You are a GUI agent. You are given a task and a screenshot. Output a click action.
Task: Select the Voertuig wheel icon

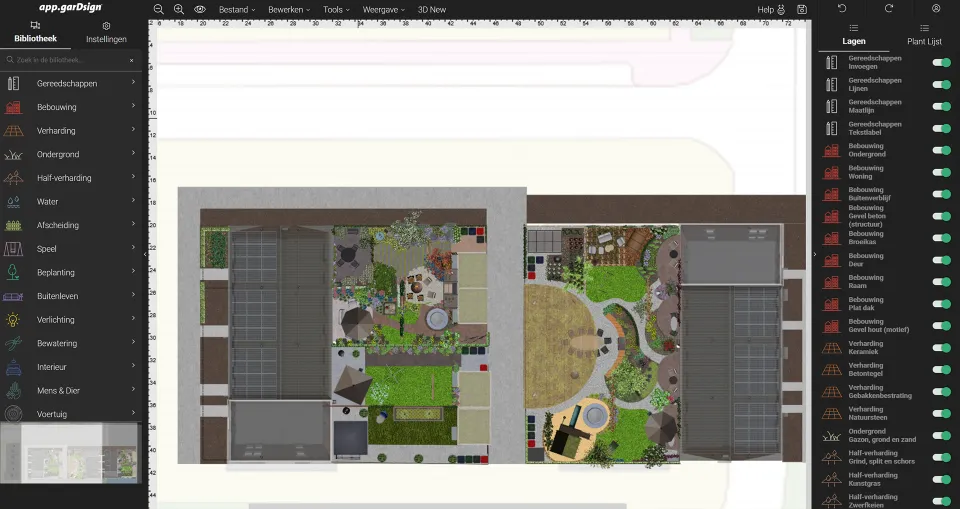tap(13, 414)
